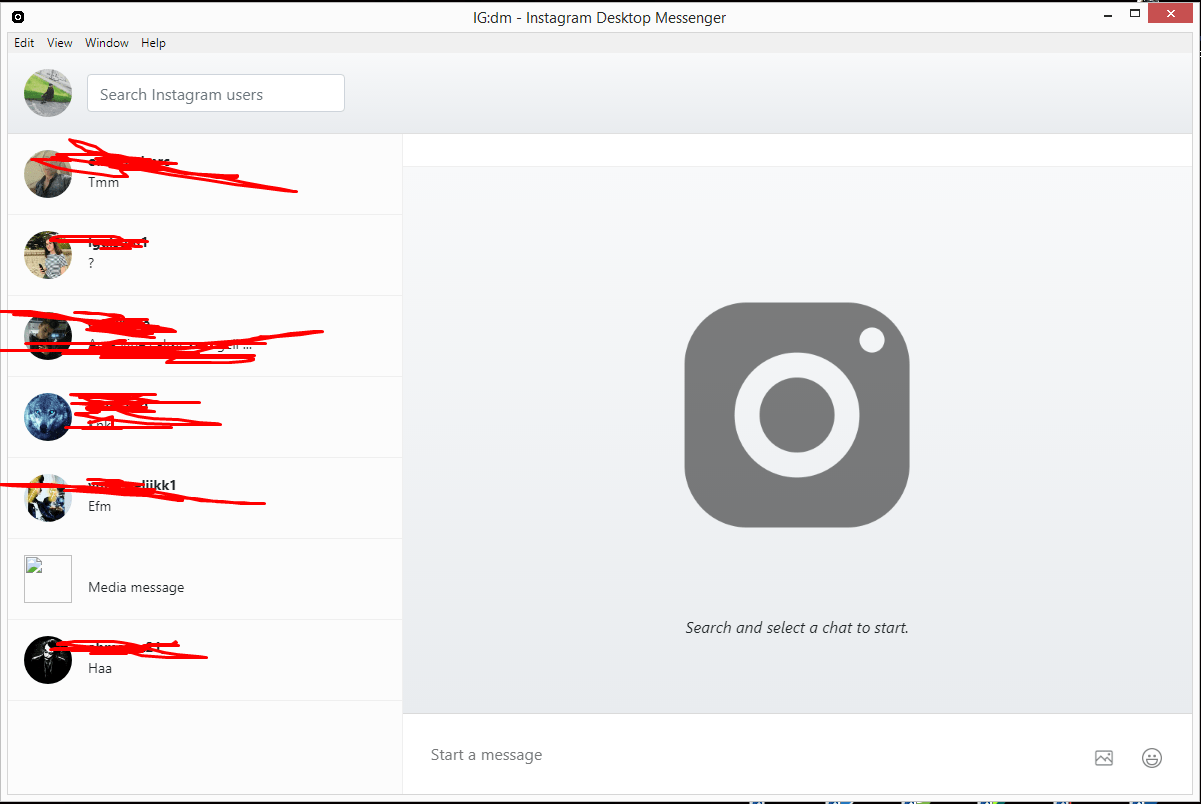Viewport: 1201px width, 804px height.
Task: Open the Window menu
Action: (x=107, y=43)
